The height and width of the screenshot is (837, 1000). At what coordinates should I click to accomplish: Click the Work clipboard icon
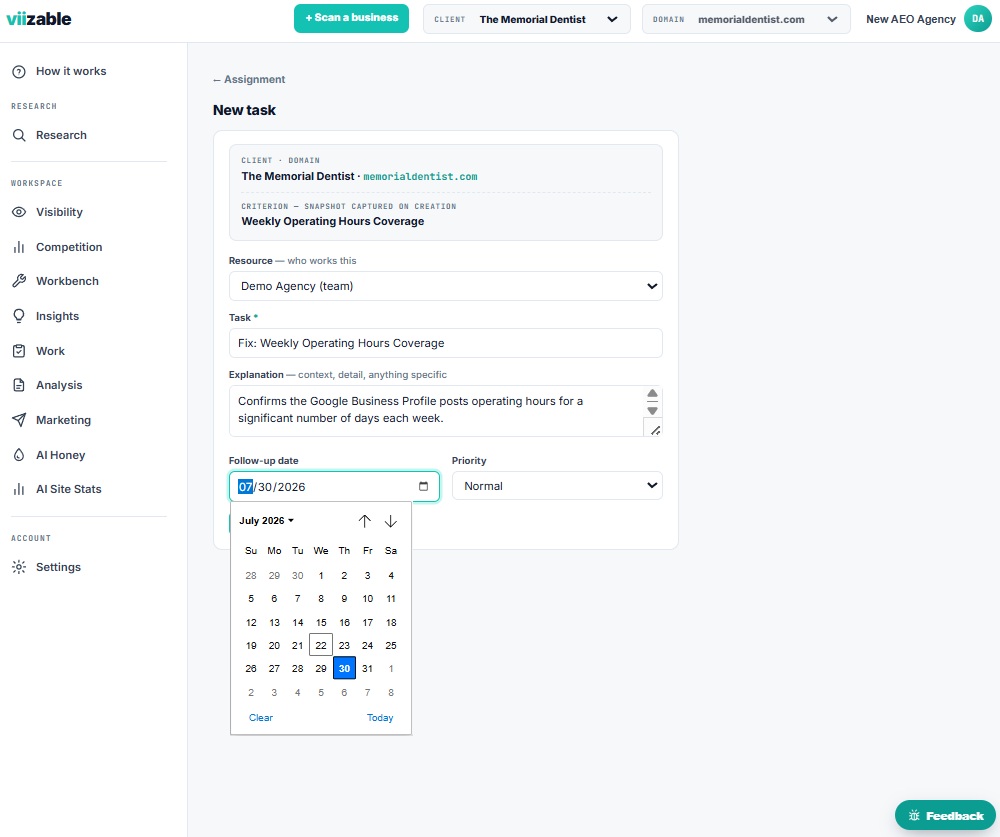(19, 351)
